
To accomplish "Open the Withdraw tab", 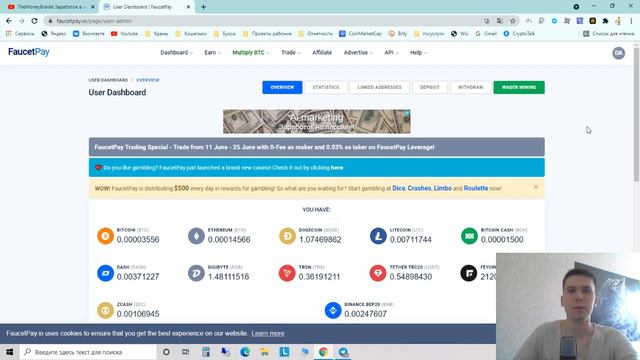I will 471,87.
